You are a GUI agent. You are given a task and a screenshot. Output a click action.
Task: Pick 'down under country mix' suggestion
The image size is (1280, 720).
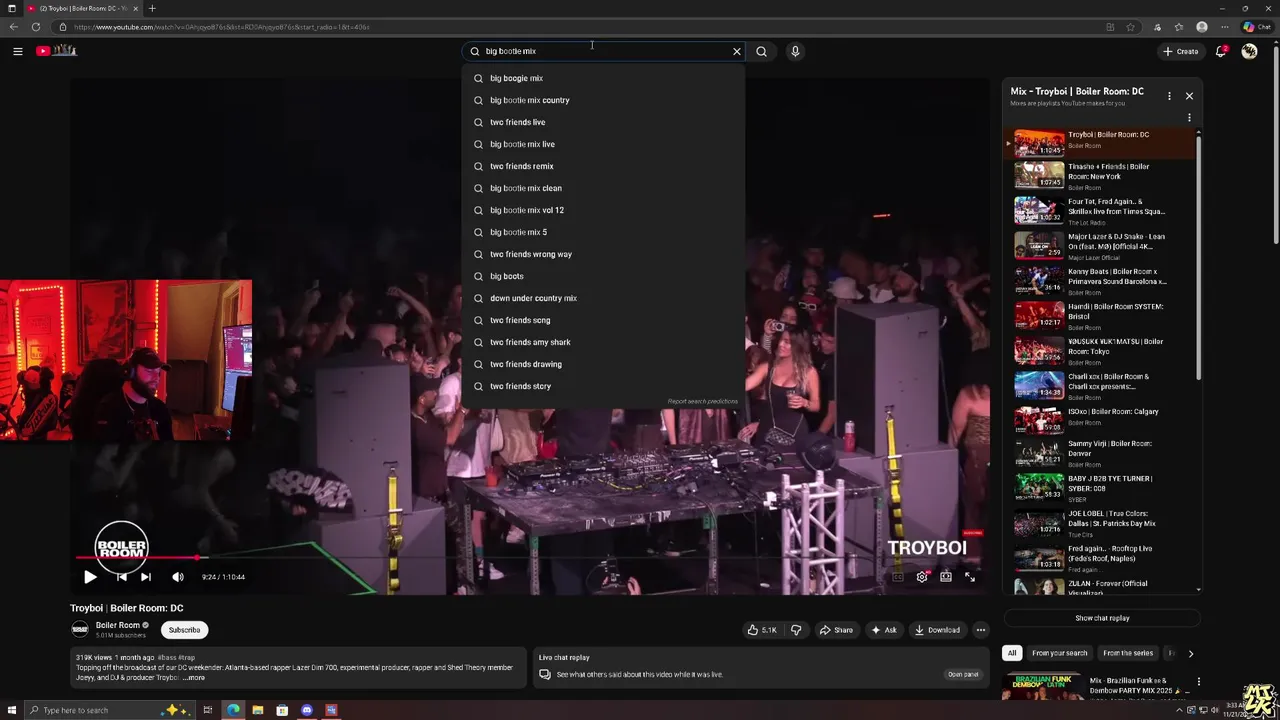point(603,298)
